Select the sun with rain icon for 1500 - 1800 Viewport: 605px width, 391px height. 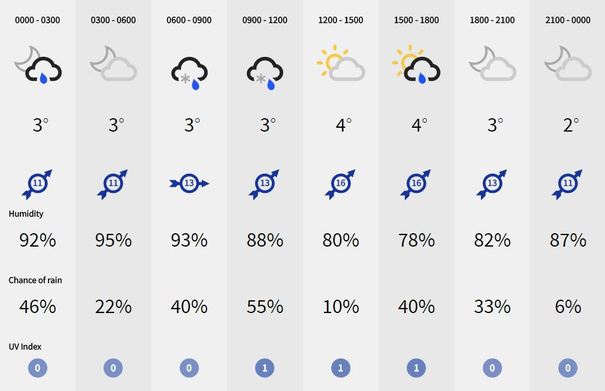click(416, 65)
